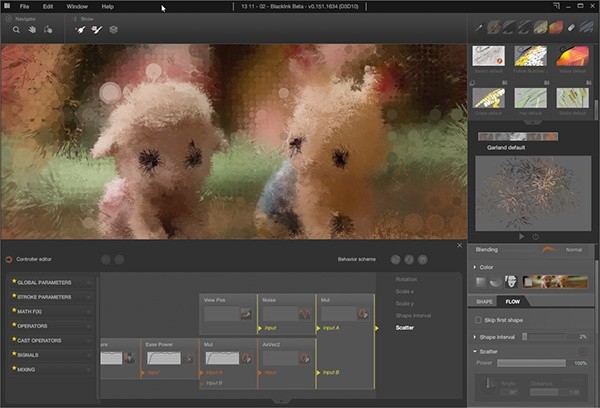This screenshot has width=600, height=408.
Task: Click the rotate canvas navigate icon
Action: (x=48, y=29)
